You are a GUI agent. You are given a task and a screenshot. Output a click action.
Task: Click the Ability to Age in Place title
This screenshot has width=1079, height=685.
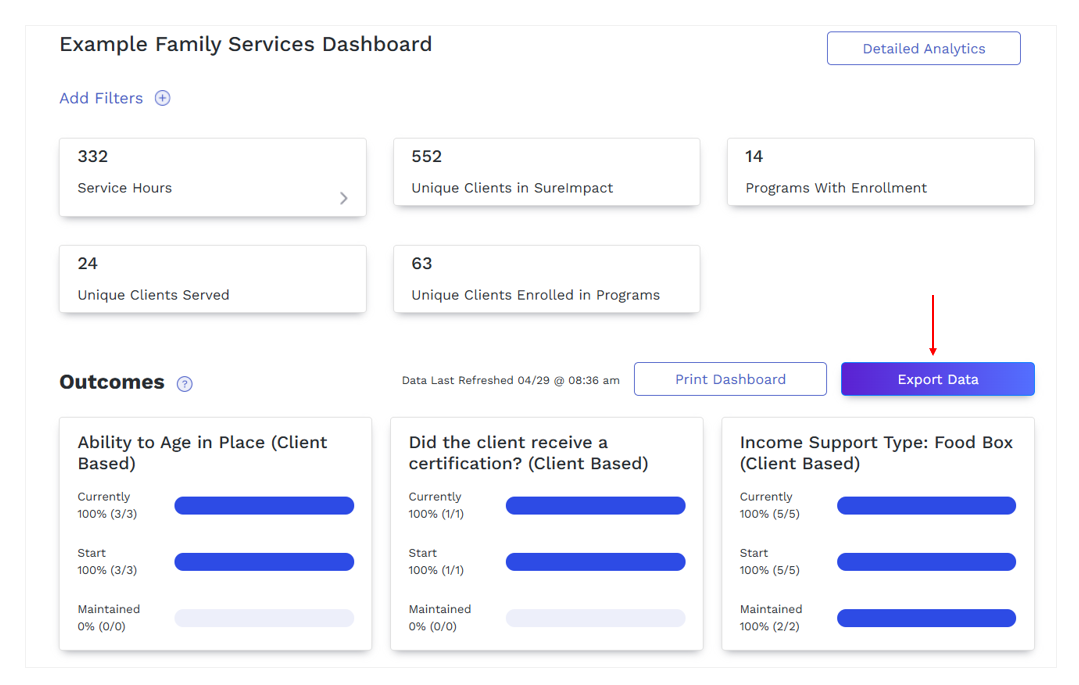[202, 452]
